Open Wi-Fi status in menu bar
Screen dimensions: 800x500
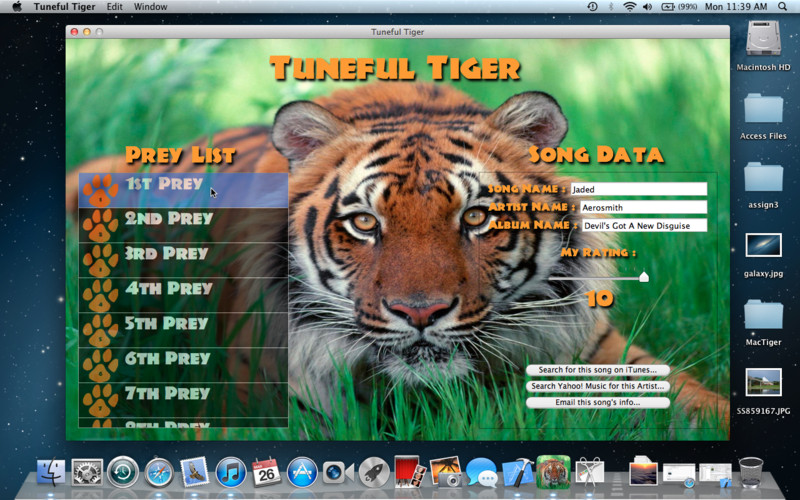630,7
